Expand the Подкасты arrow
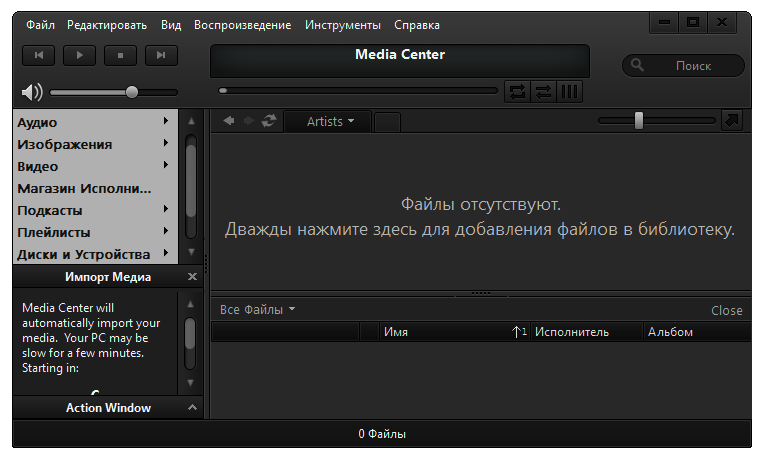770x466 pixels. click(166, 209)
